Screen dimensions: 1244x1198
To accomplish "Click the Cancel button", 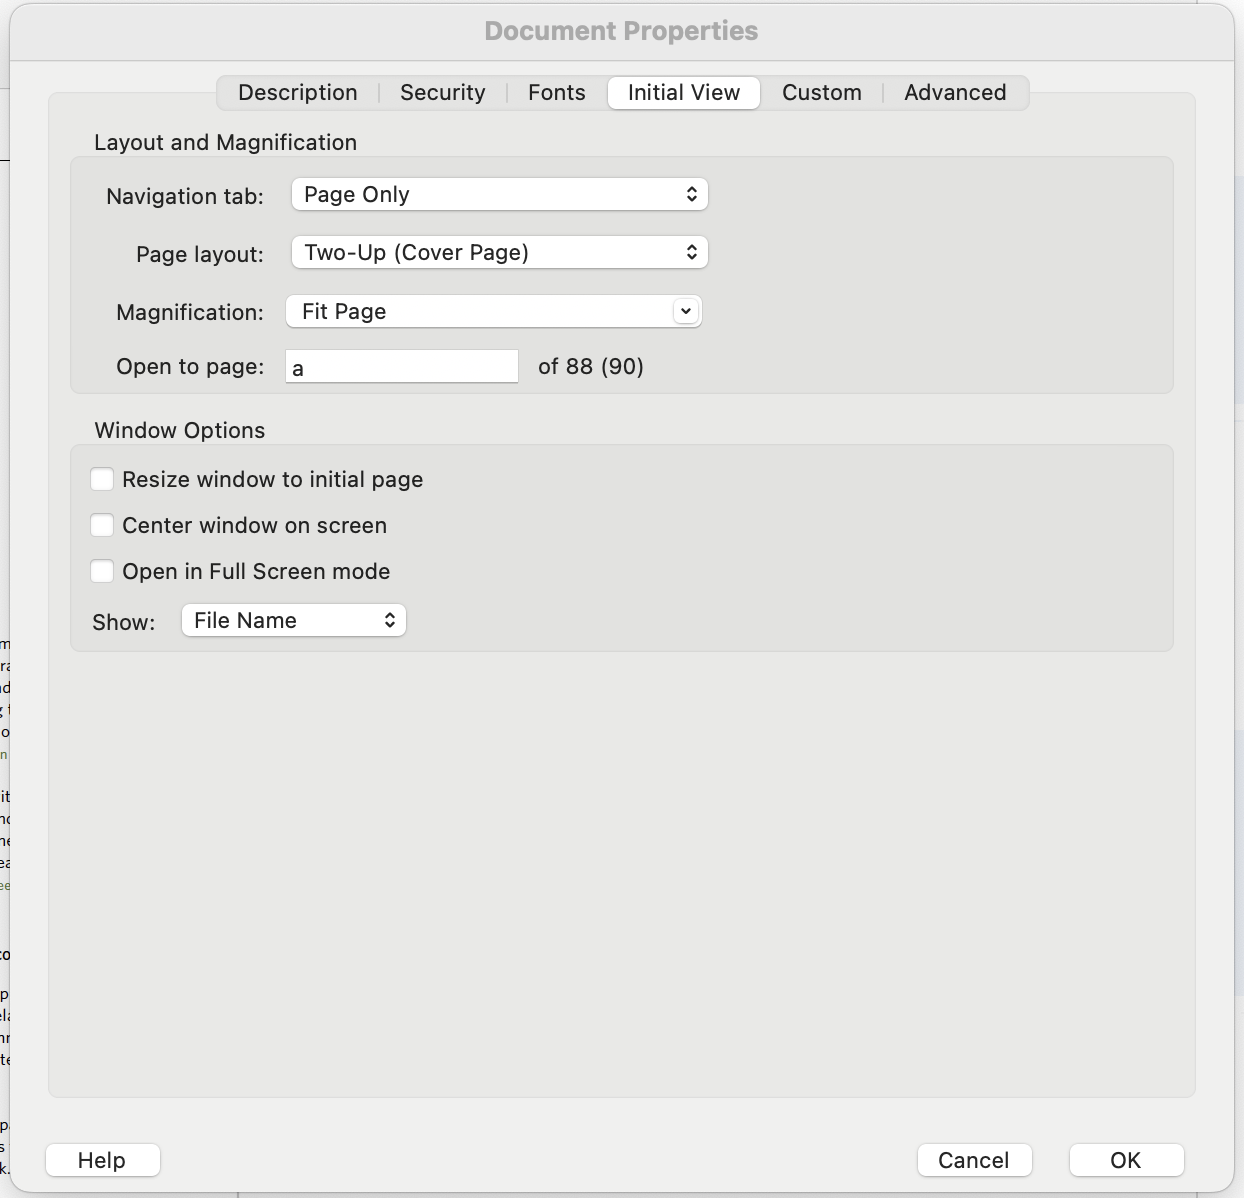I will click(974, 1160).
